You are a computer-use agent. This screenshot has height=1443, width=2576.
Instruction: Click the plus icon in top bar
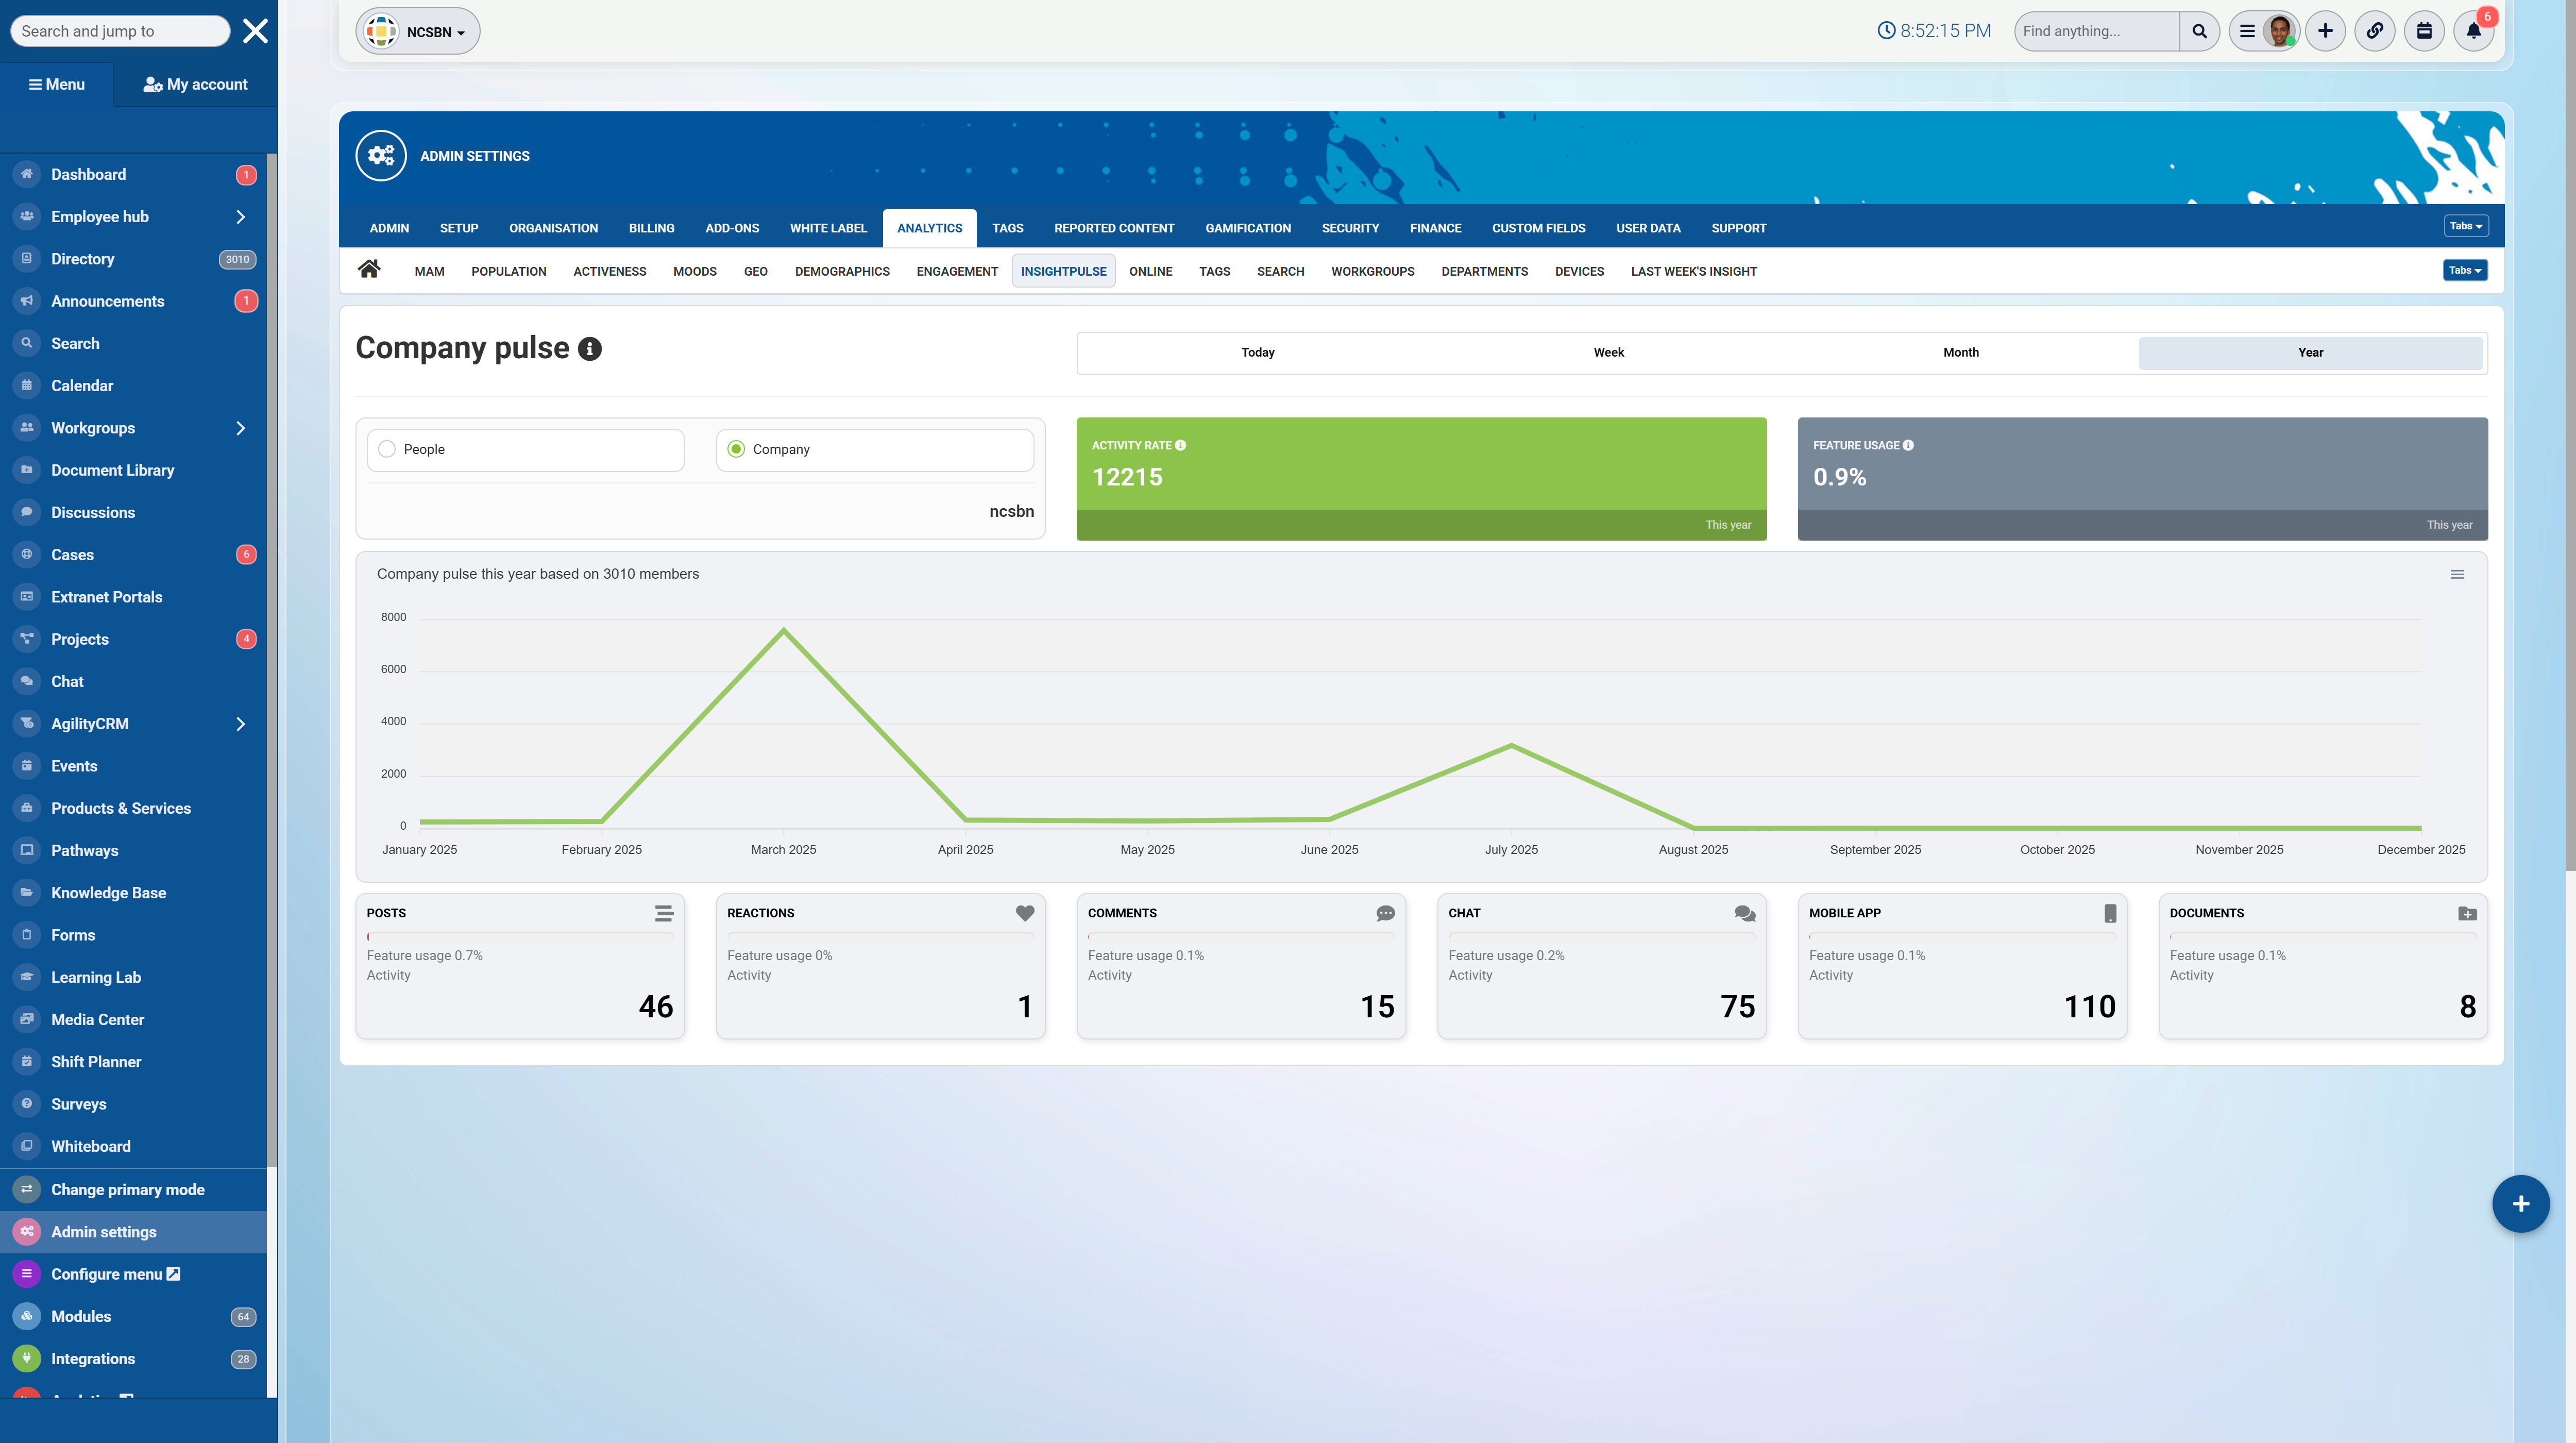[x=2325, y=31]
